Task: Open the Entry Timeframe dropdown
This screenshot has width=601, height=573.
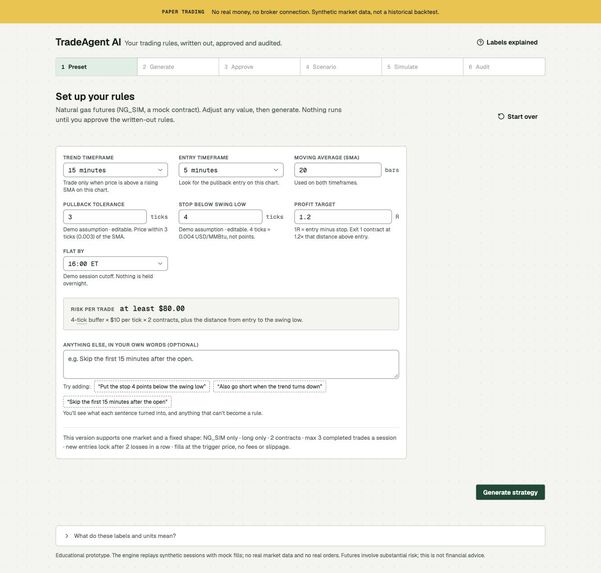Action: point(231,170)
